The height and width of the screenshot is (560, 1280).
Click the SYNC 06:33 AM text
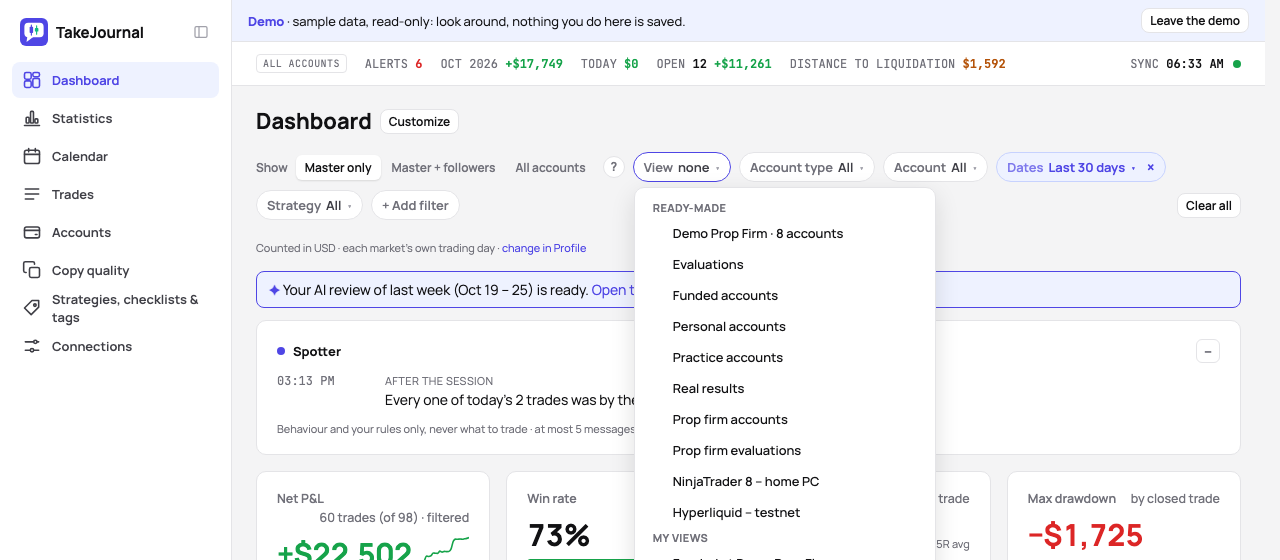coord(1177,64)
